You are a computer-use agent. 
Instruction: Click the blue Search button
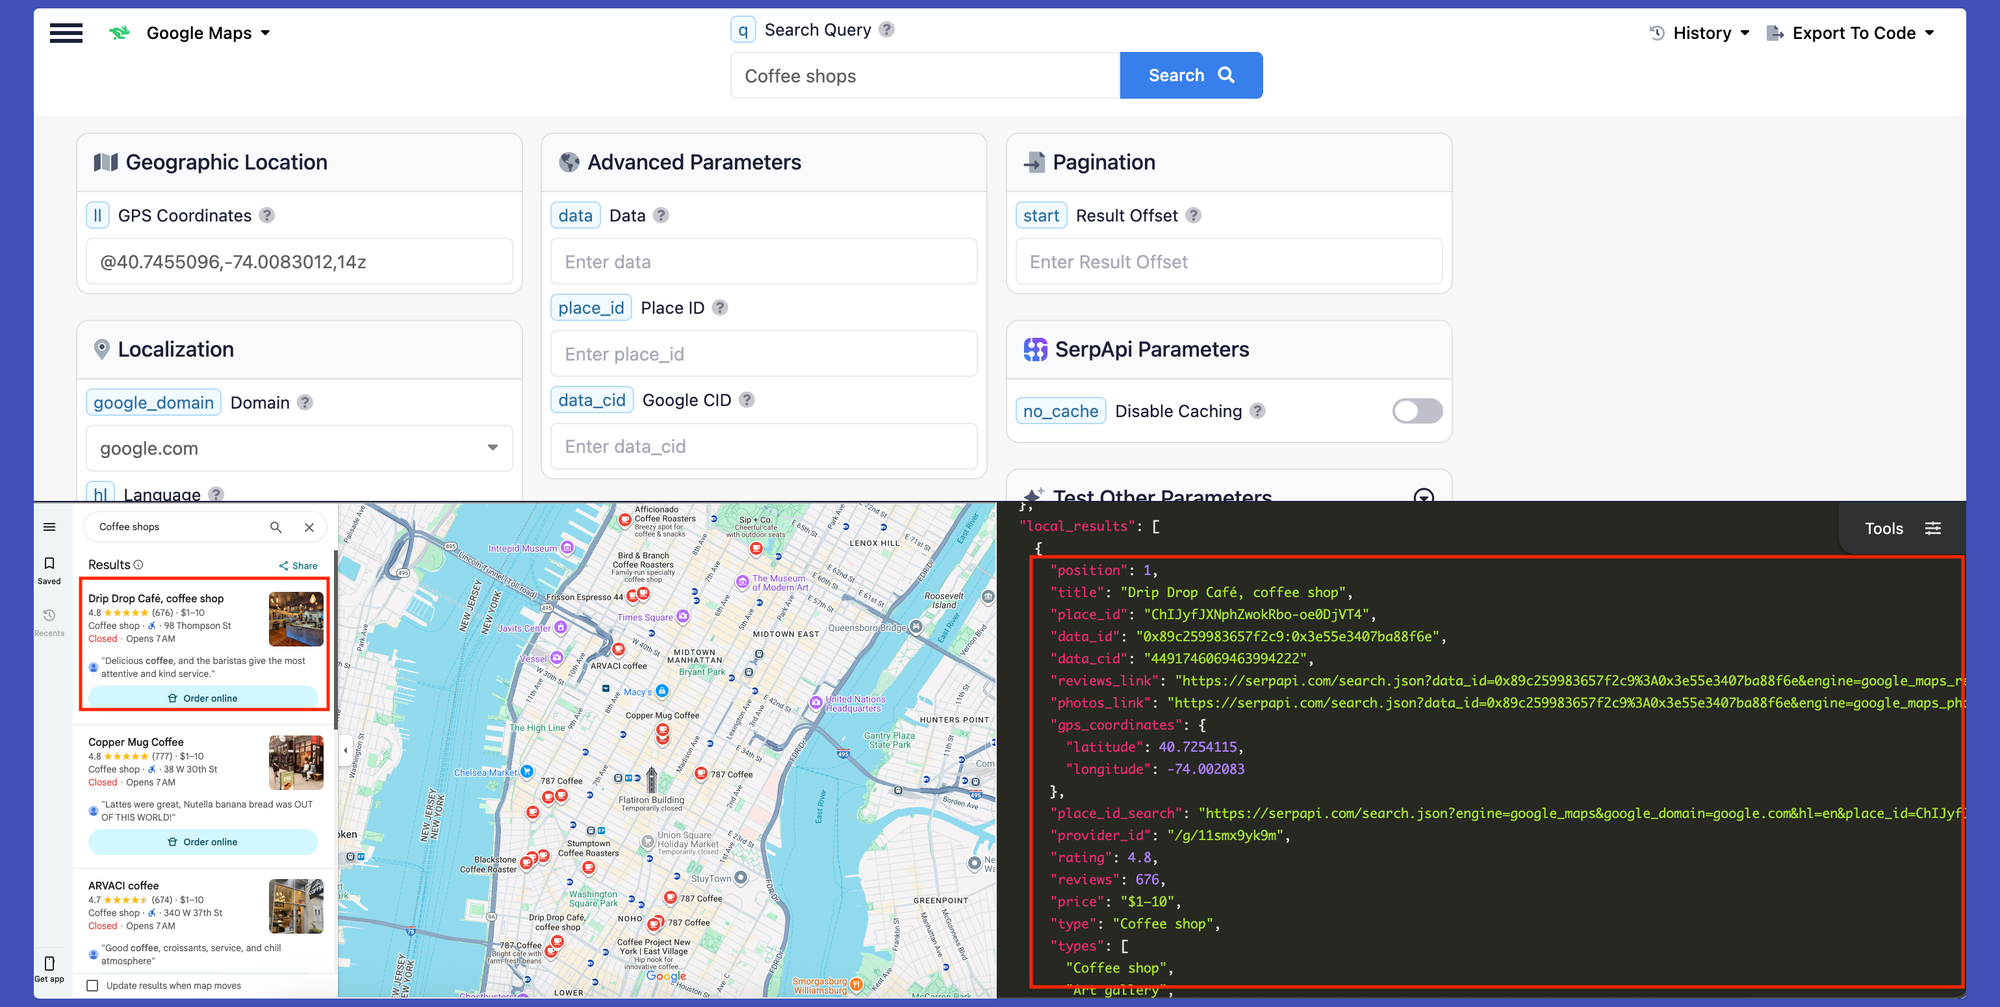point(1191,75)
